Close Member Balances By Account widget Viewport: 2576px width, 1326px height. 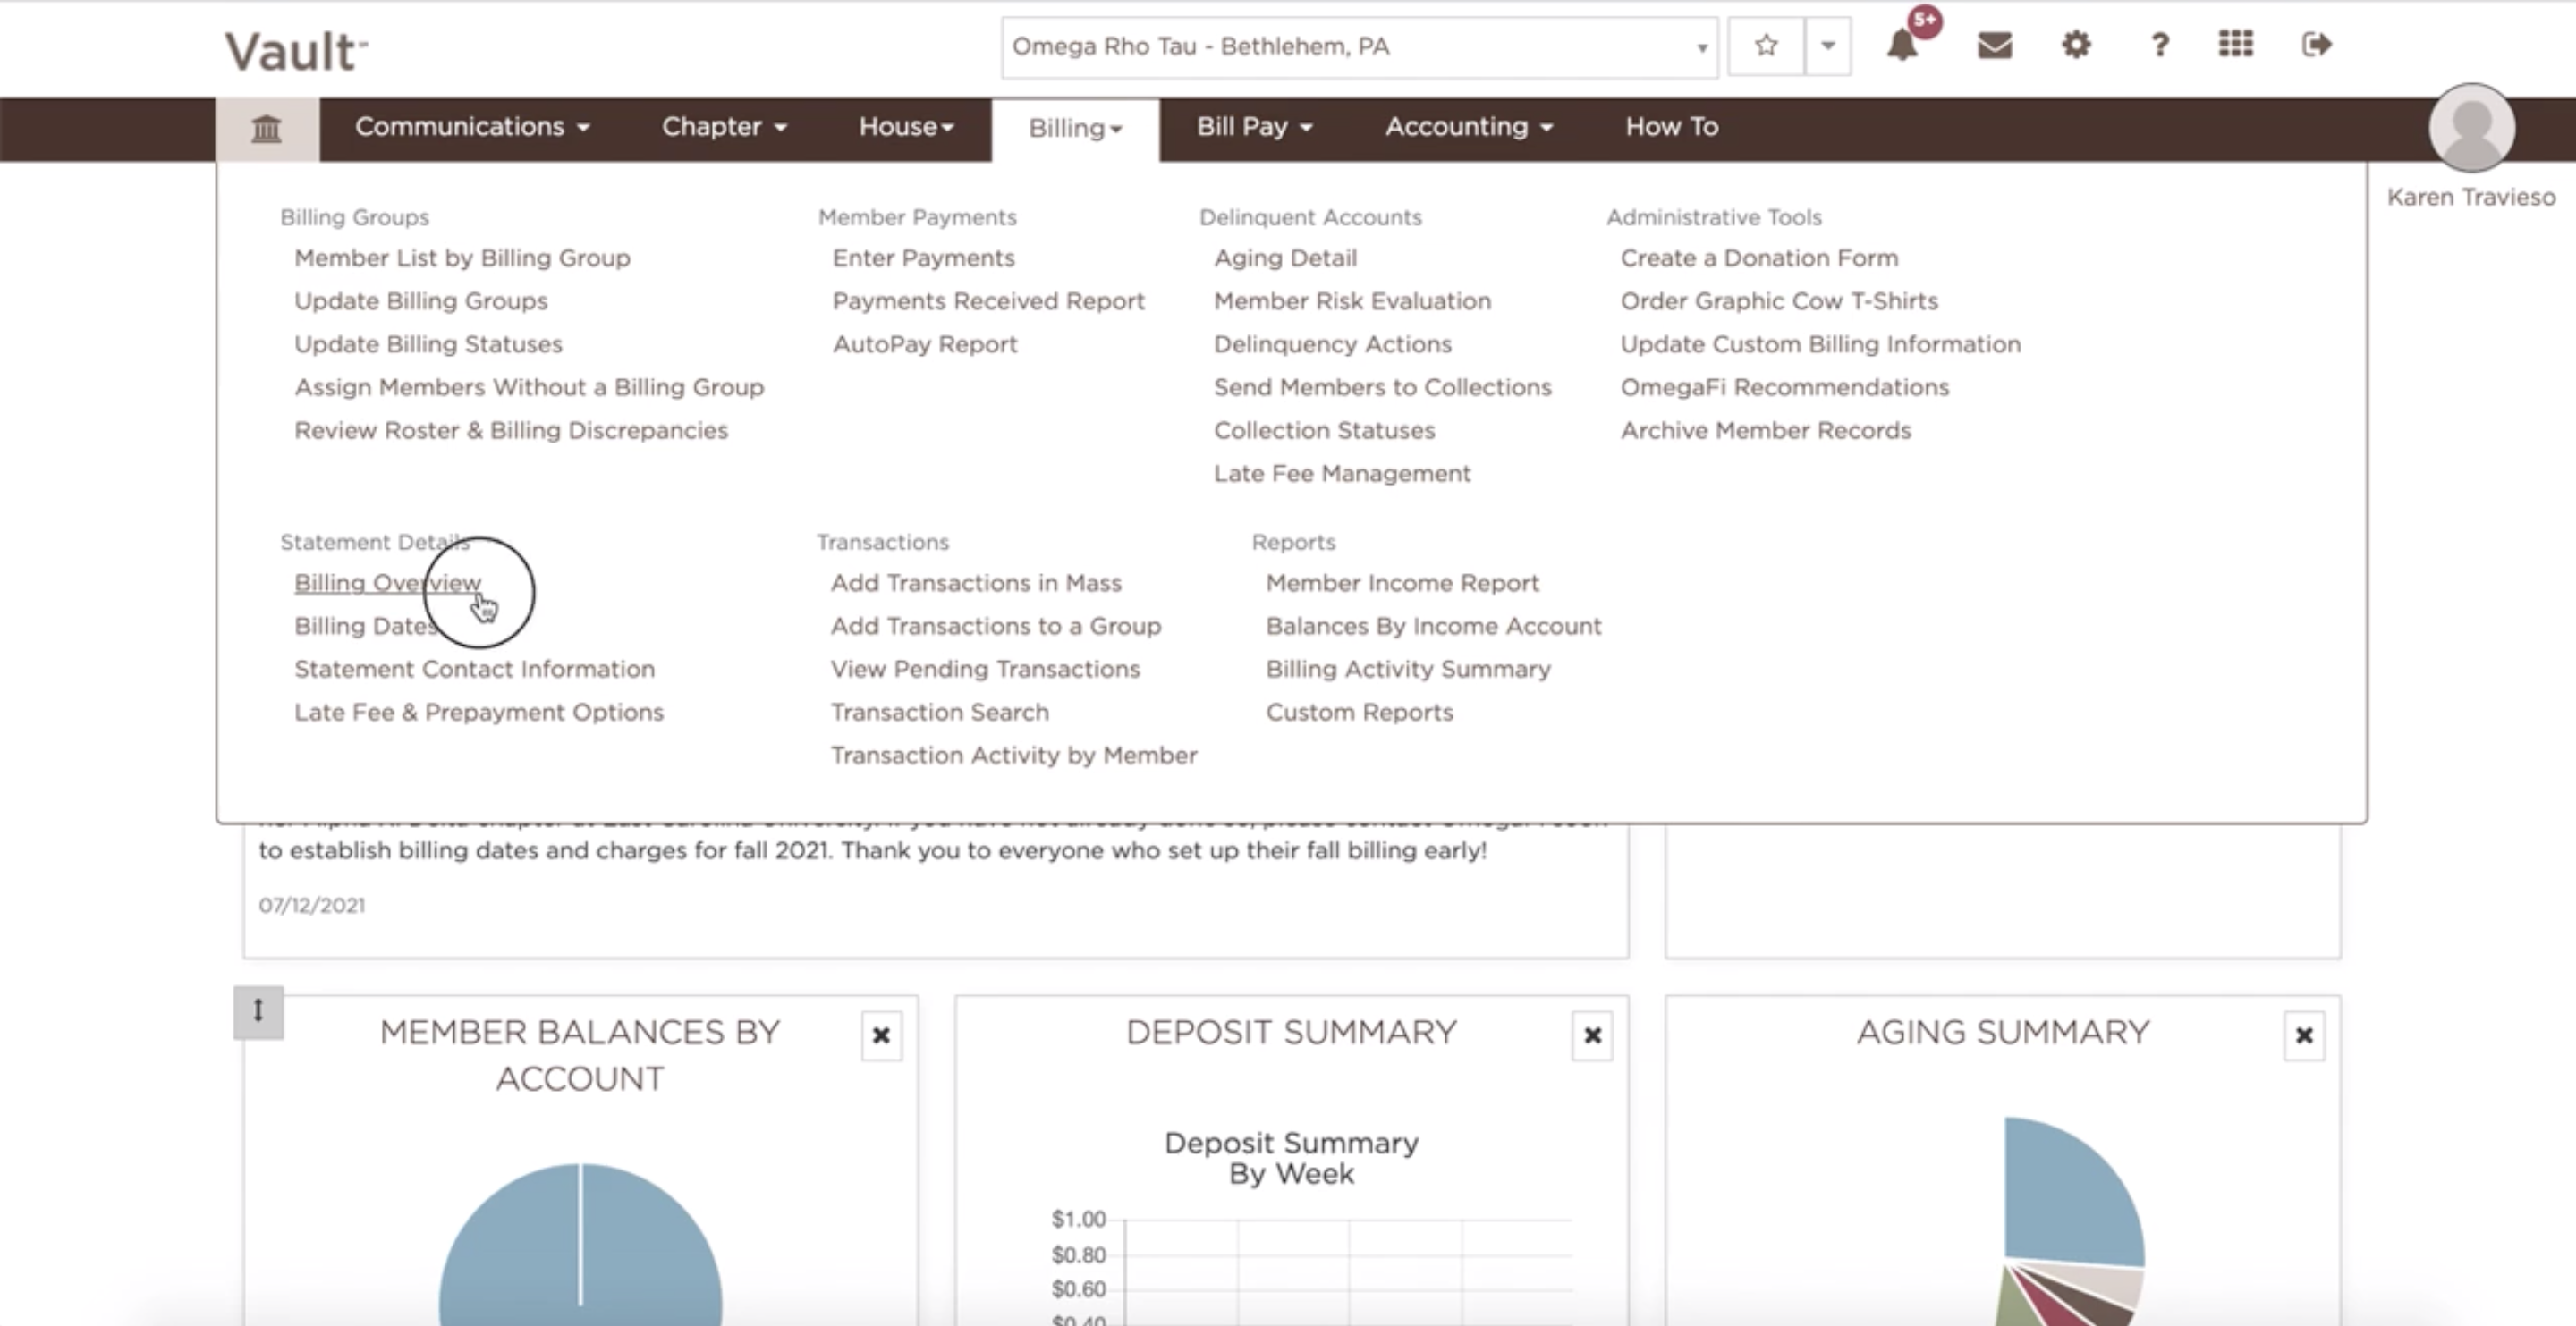coord(881,1035)
